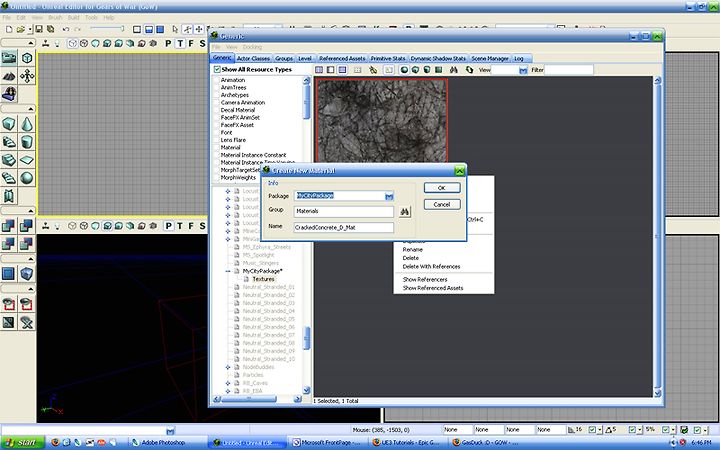Click the Add Special Brush icon
720x450 pixels.
pyautogui.click(x=9, y=274)
